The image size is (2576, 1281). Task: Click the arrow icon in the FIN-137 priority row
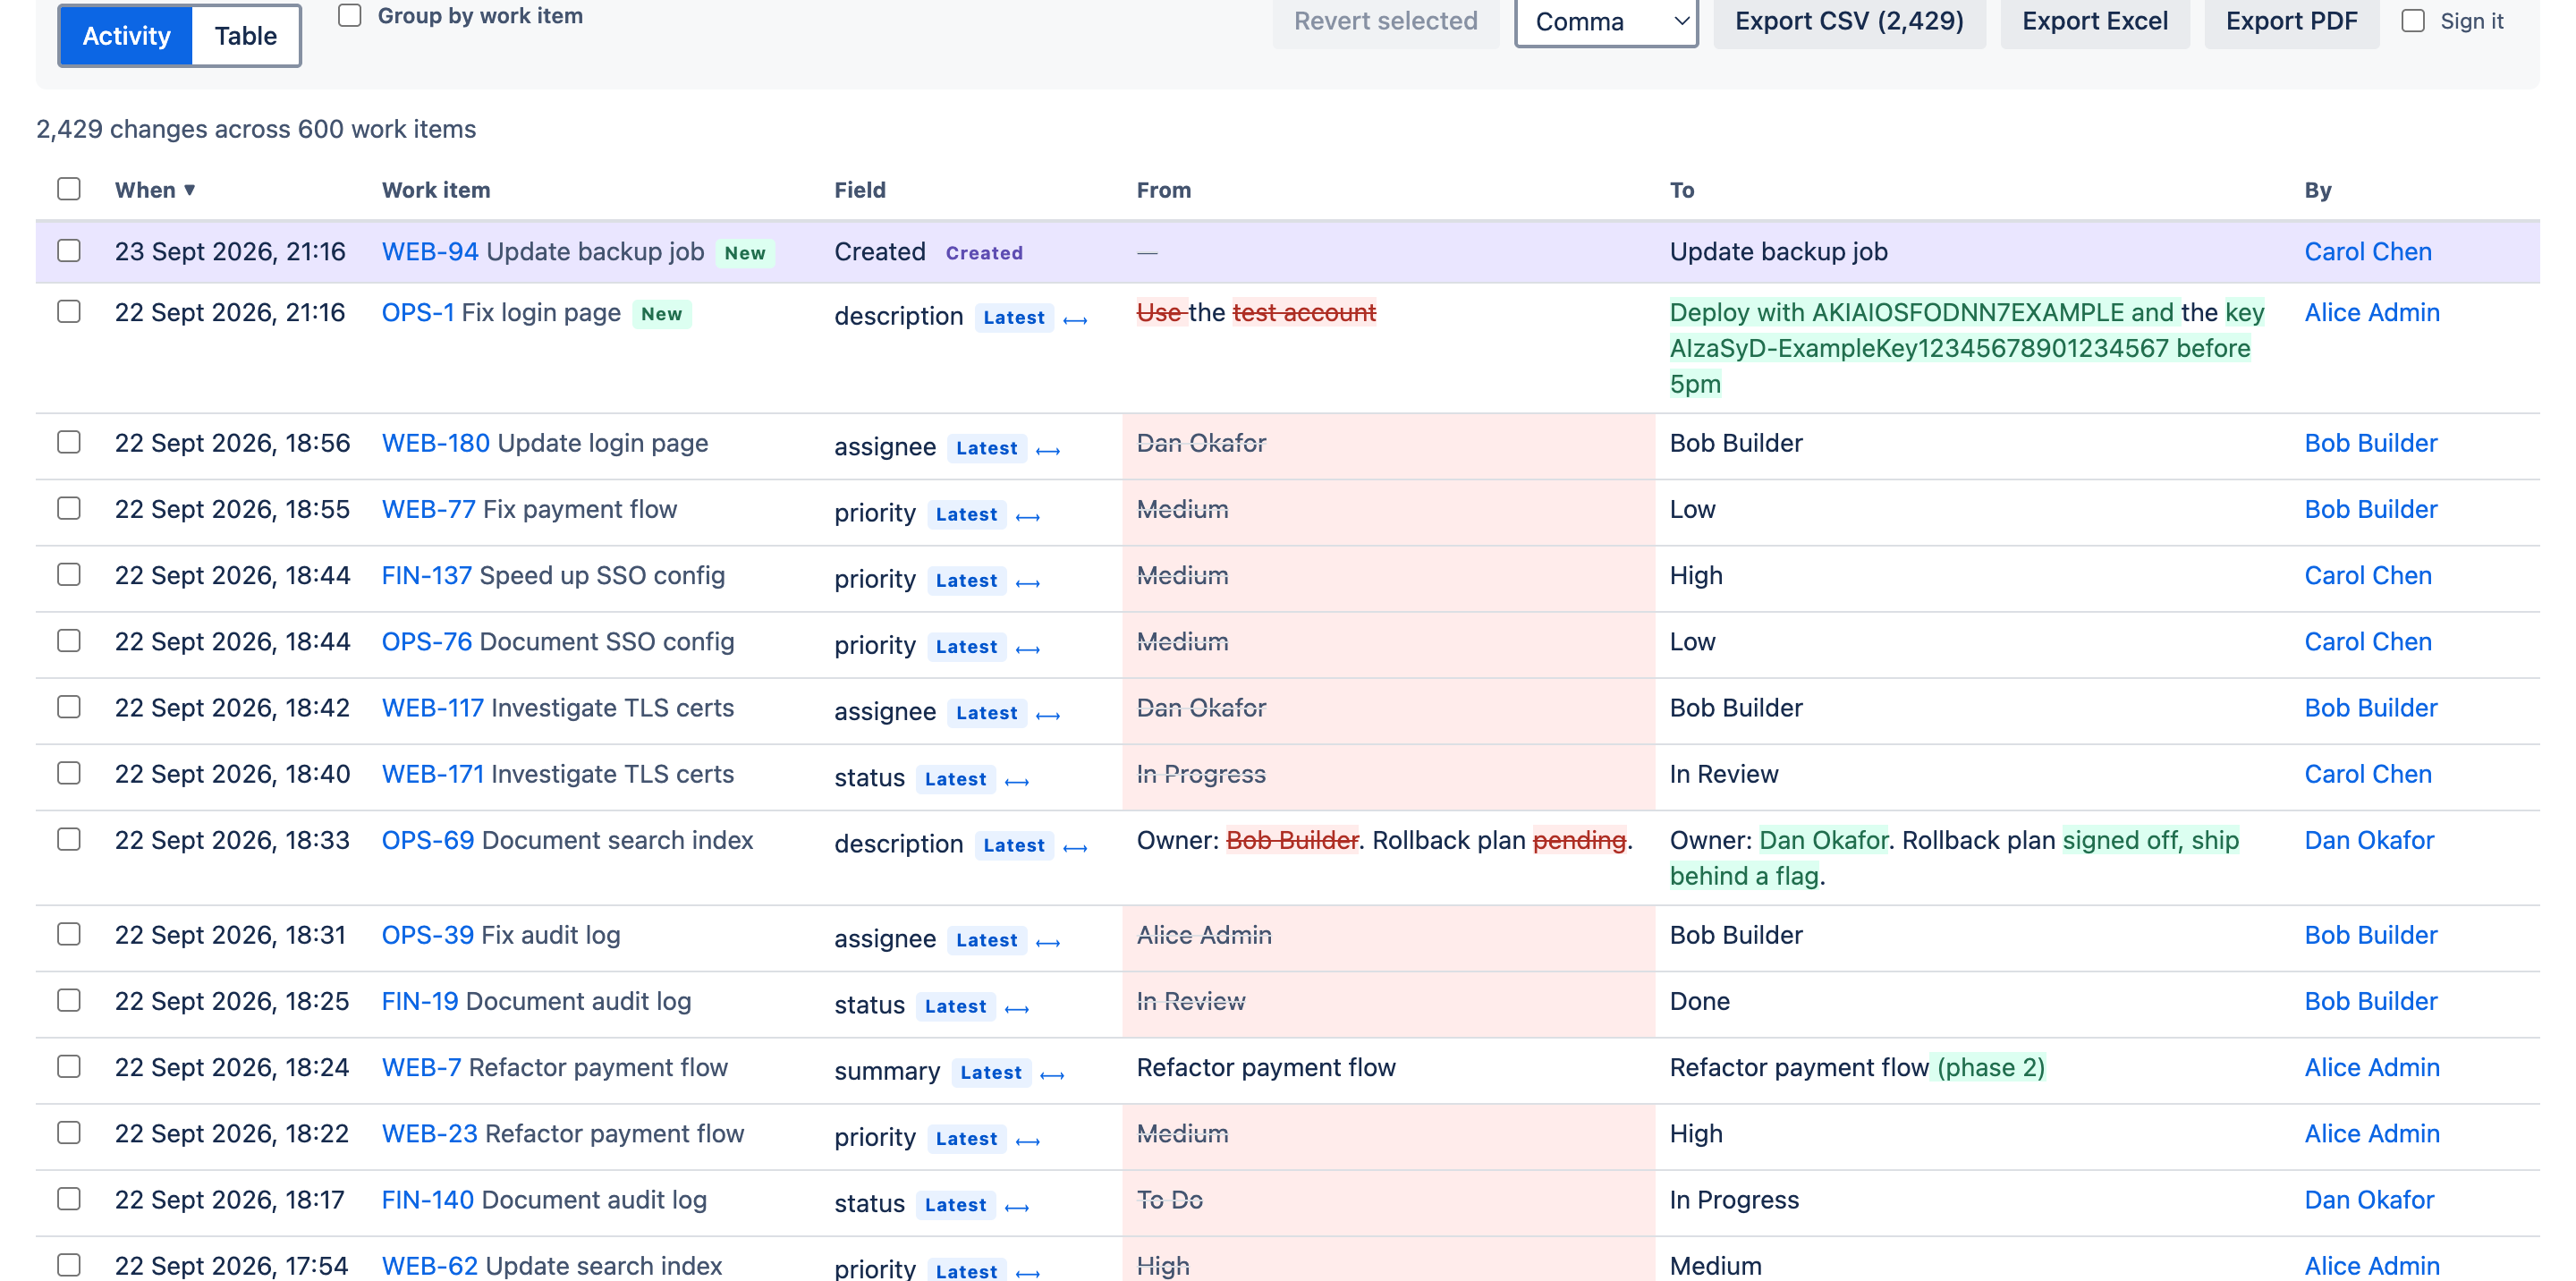coord(1028,582)
